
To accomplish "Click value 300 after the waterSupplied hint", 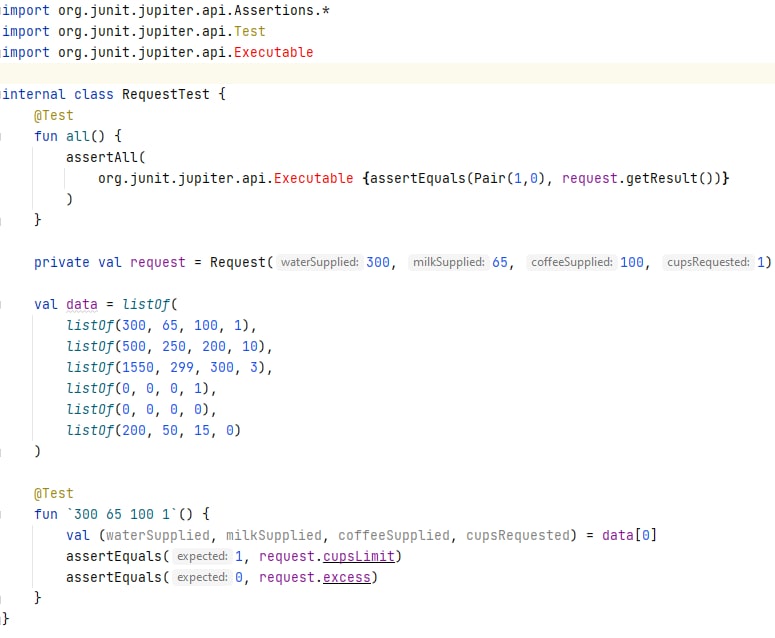I will tap(378, 262).
